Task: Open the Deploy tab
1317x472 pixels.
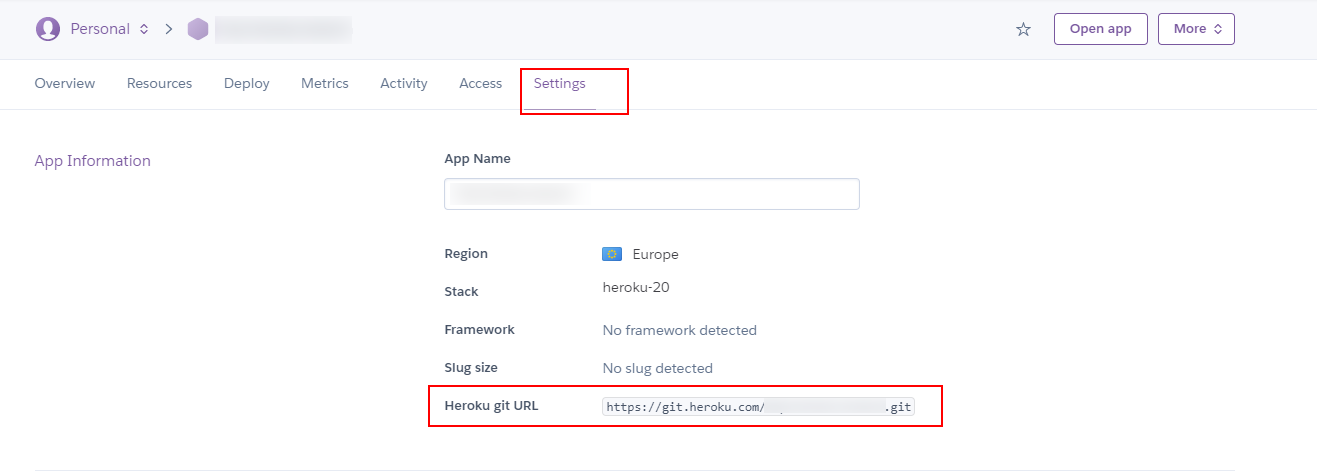Action: [x=247, y=84]
